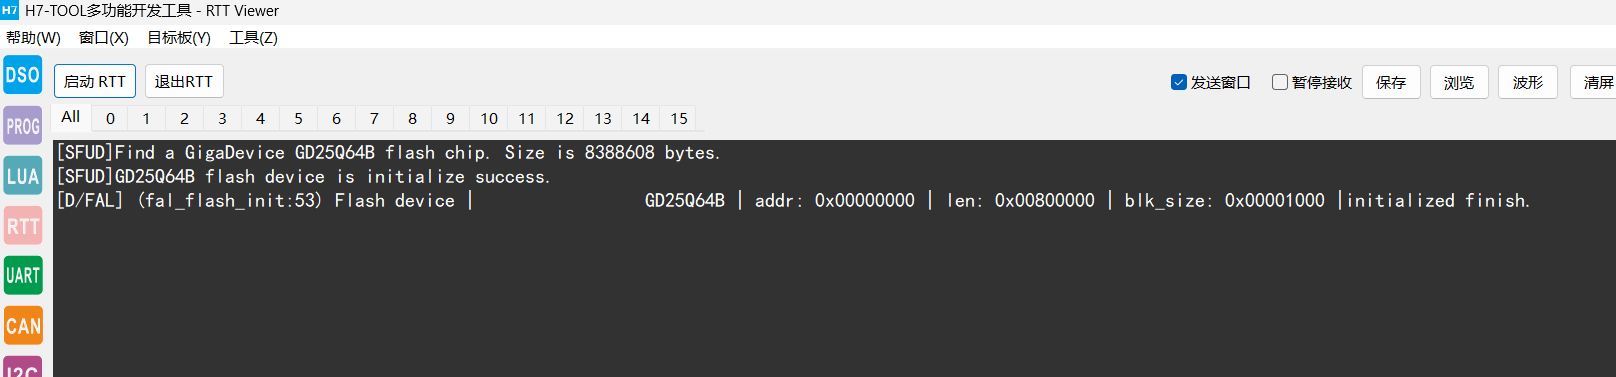Open the I2C tool sidebar icon
The image size is (1616, 377).
[x=23, y=367]
